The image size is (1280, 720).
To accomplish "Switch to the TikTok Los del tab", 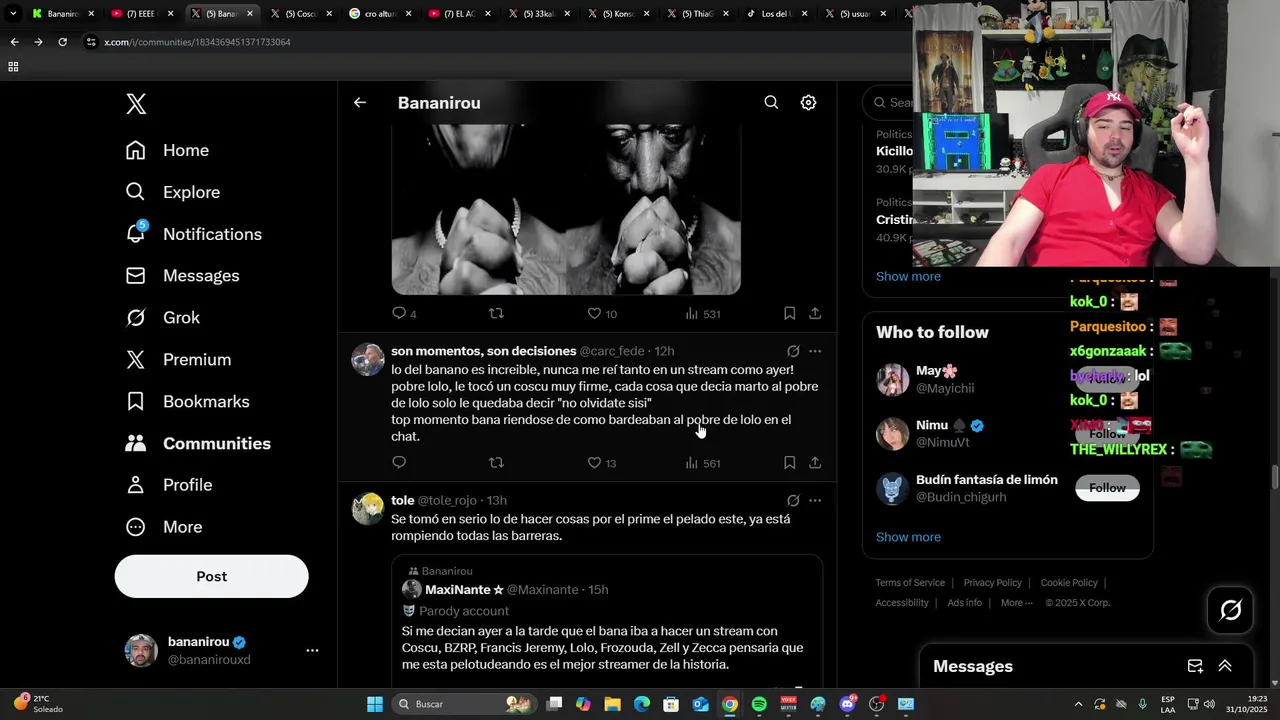I will click(x=775, y=14).
